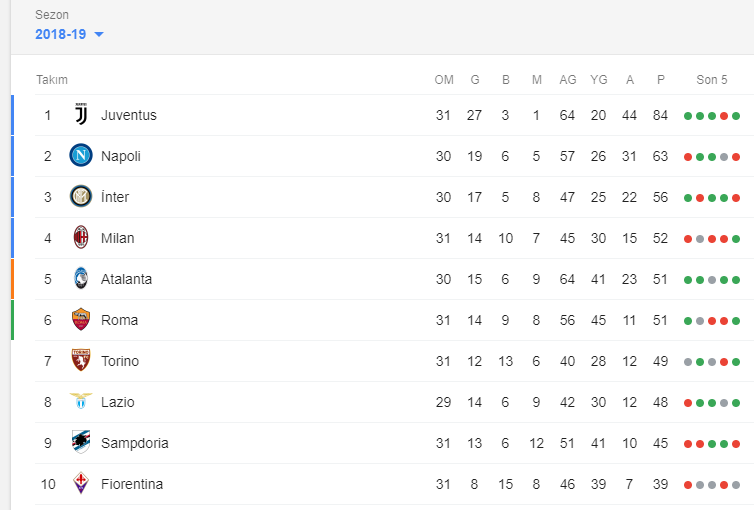The width and height of the screenshot is (754, 510).
Task: Click the Inter club badge
Action: coord(81,197)
